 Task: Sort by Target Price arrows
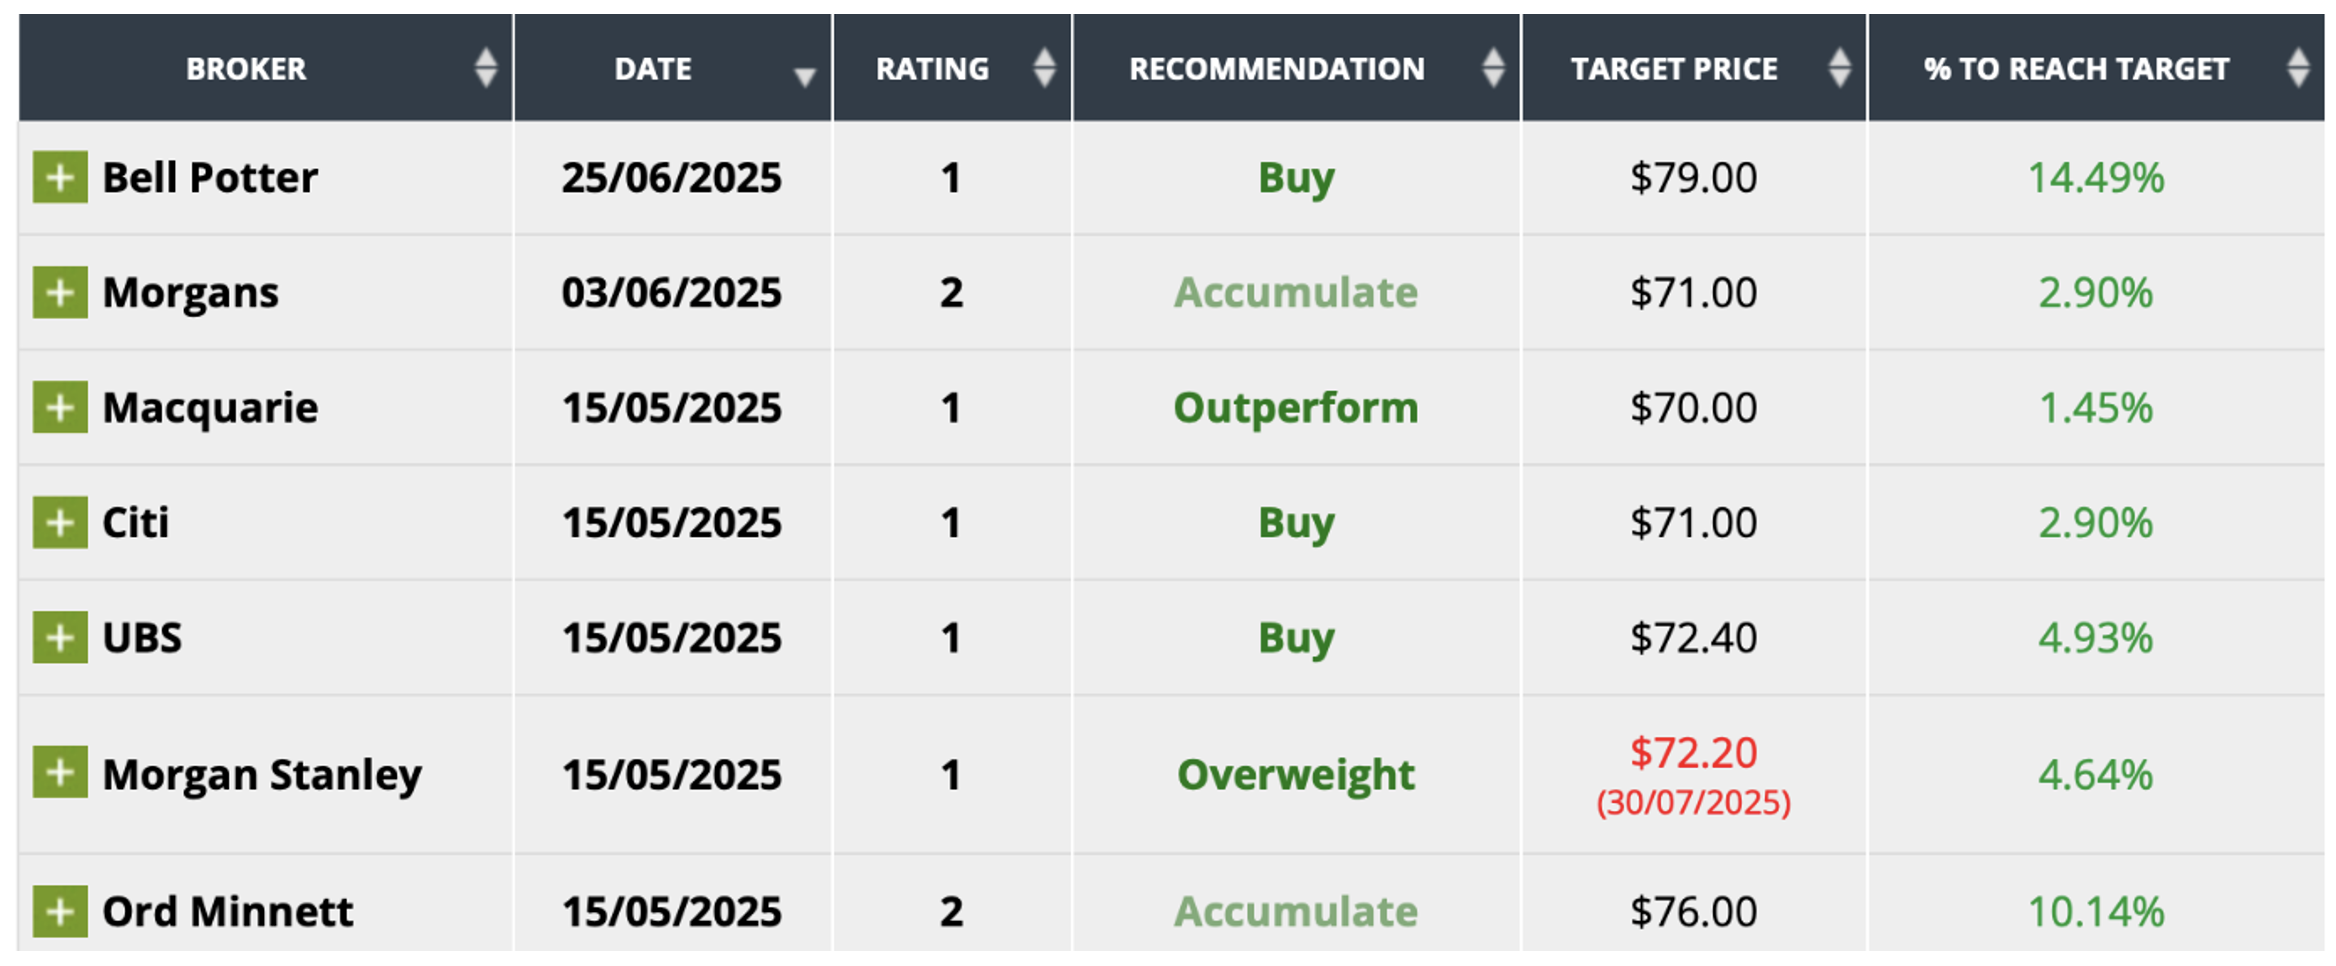[x=1839, y=68]
